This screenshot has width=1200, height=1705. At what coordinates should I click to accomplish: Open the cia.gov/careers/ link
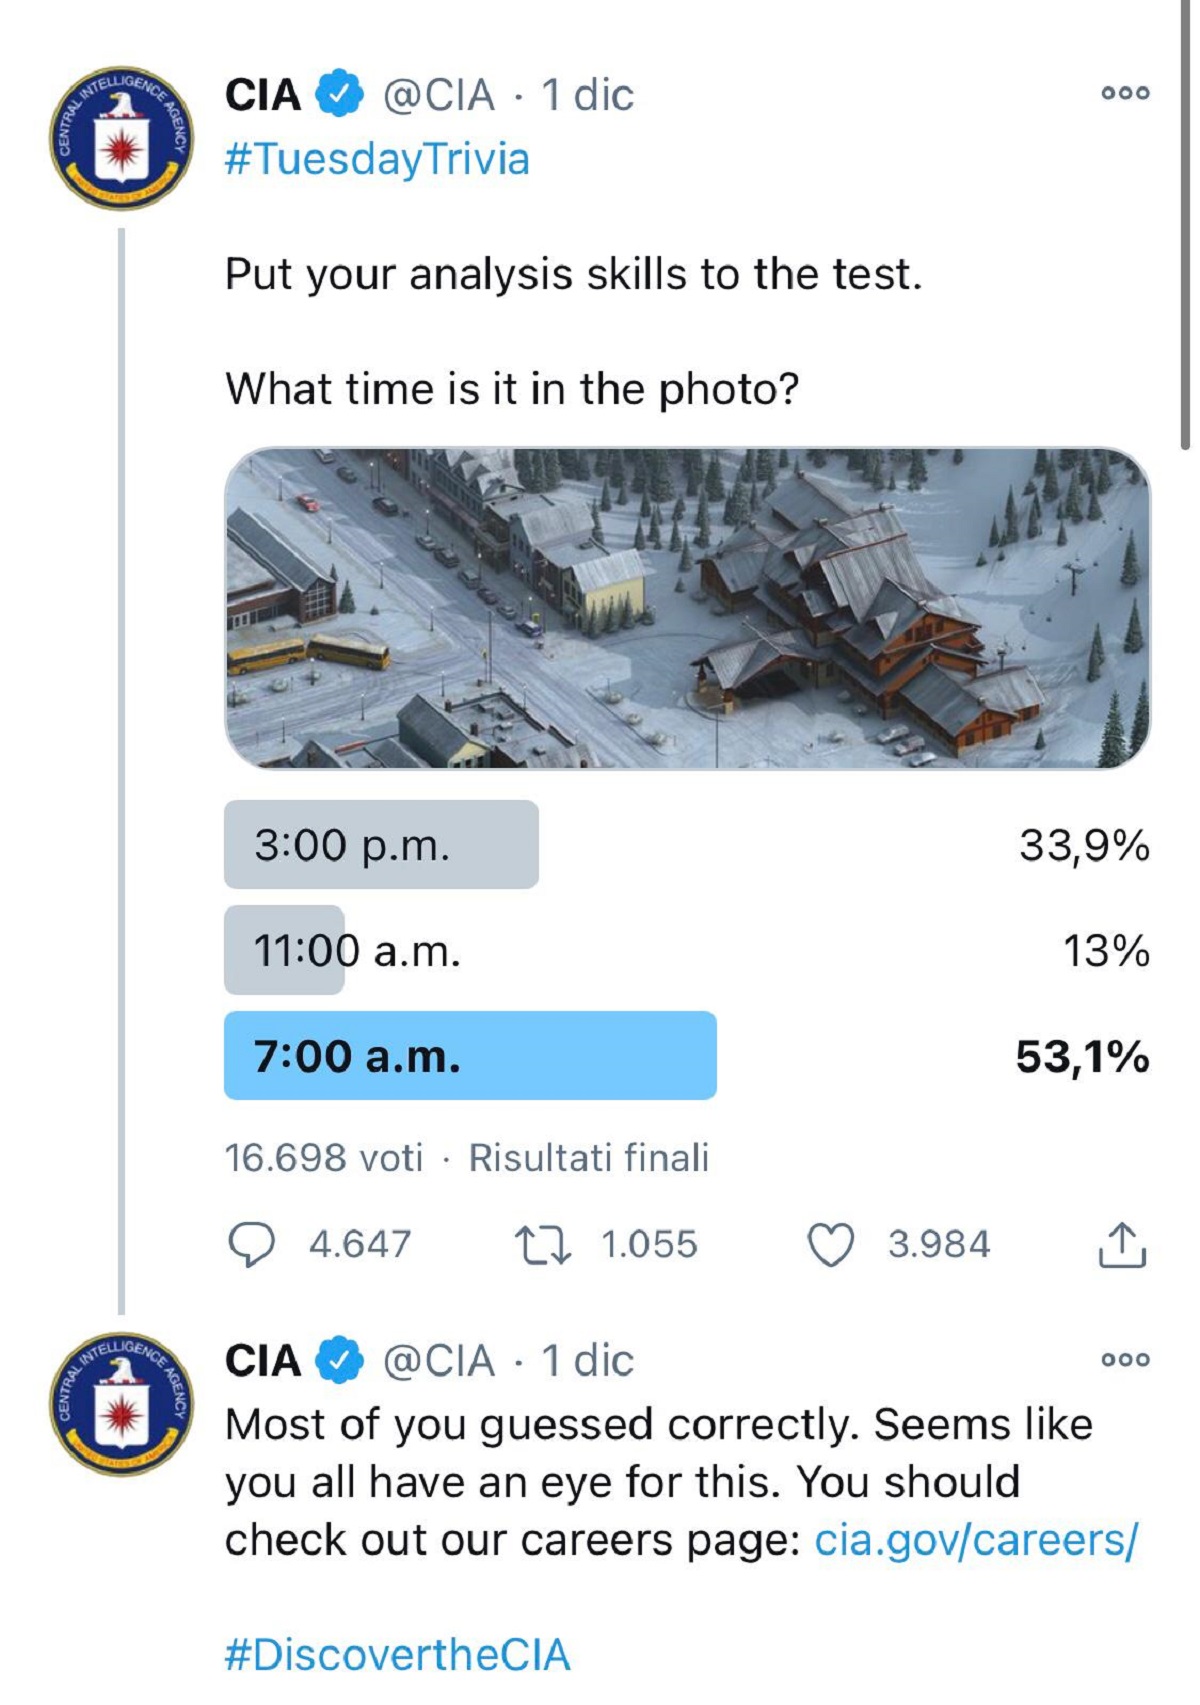pyautogui.click(x=976, y=1540)
